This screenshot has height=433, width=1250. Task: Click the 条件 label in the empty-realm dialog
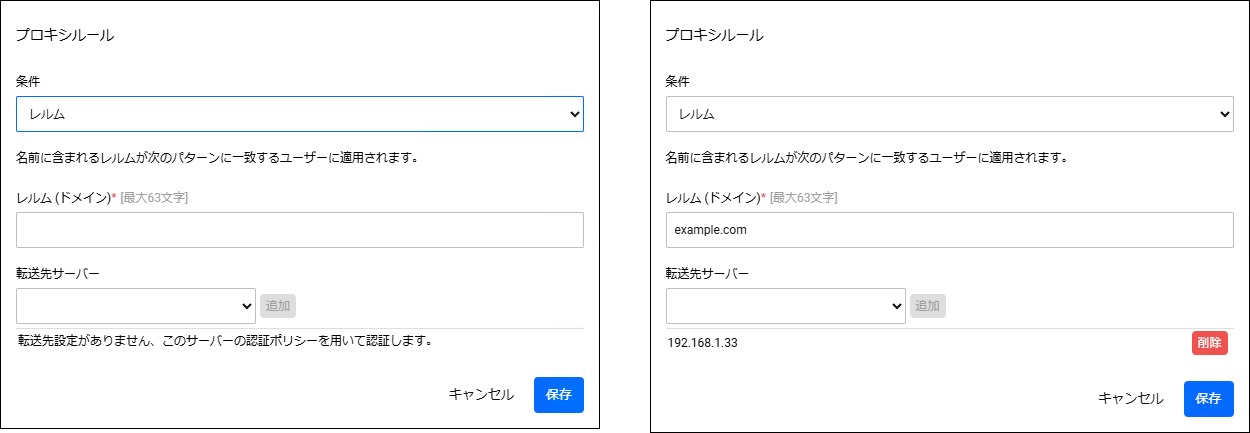[x=28, y=81]
